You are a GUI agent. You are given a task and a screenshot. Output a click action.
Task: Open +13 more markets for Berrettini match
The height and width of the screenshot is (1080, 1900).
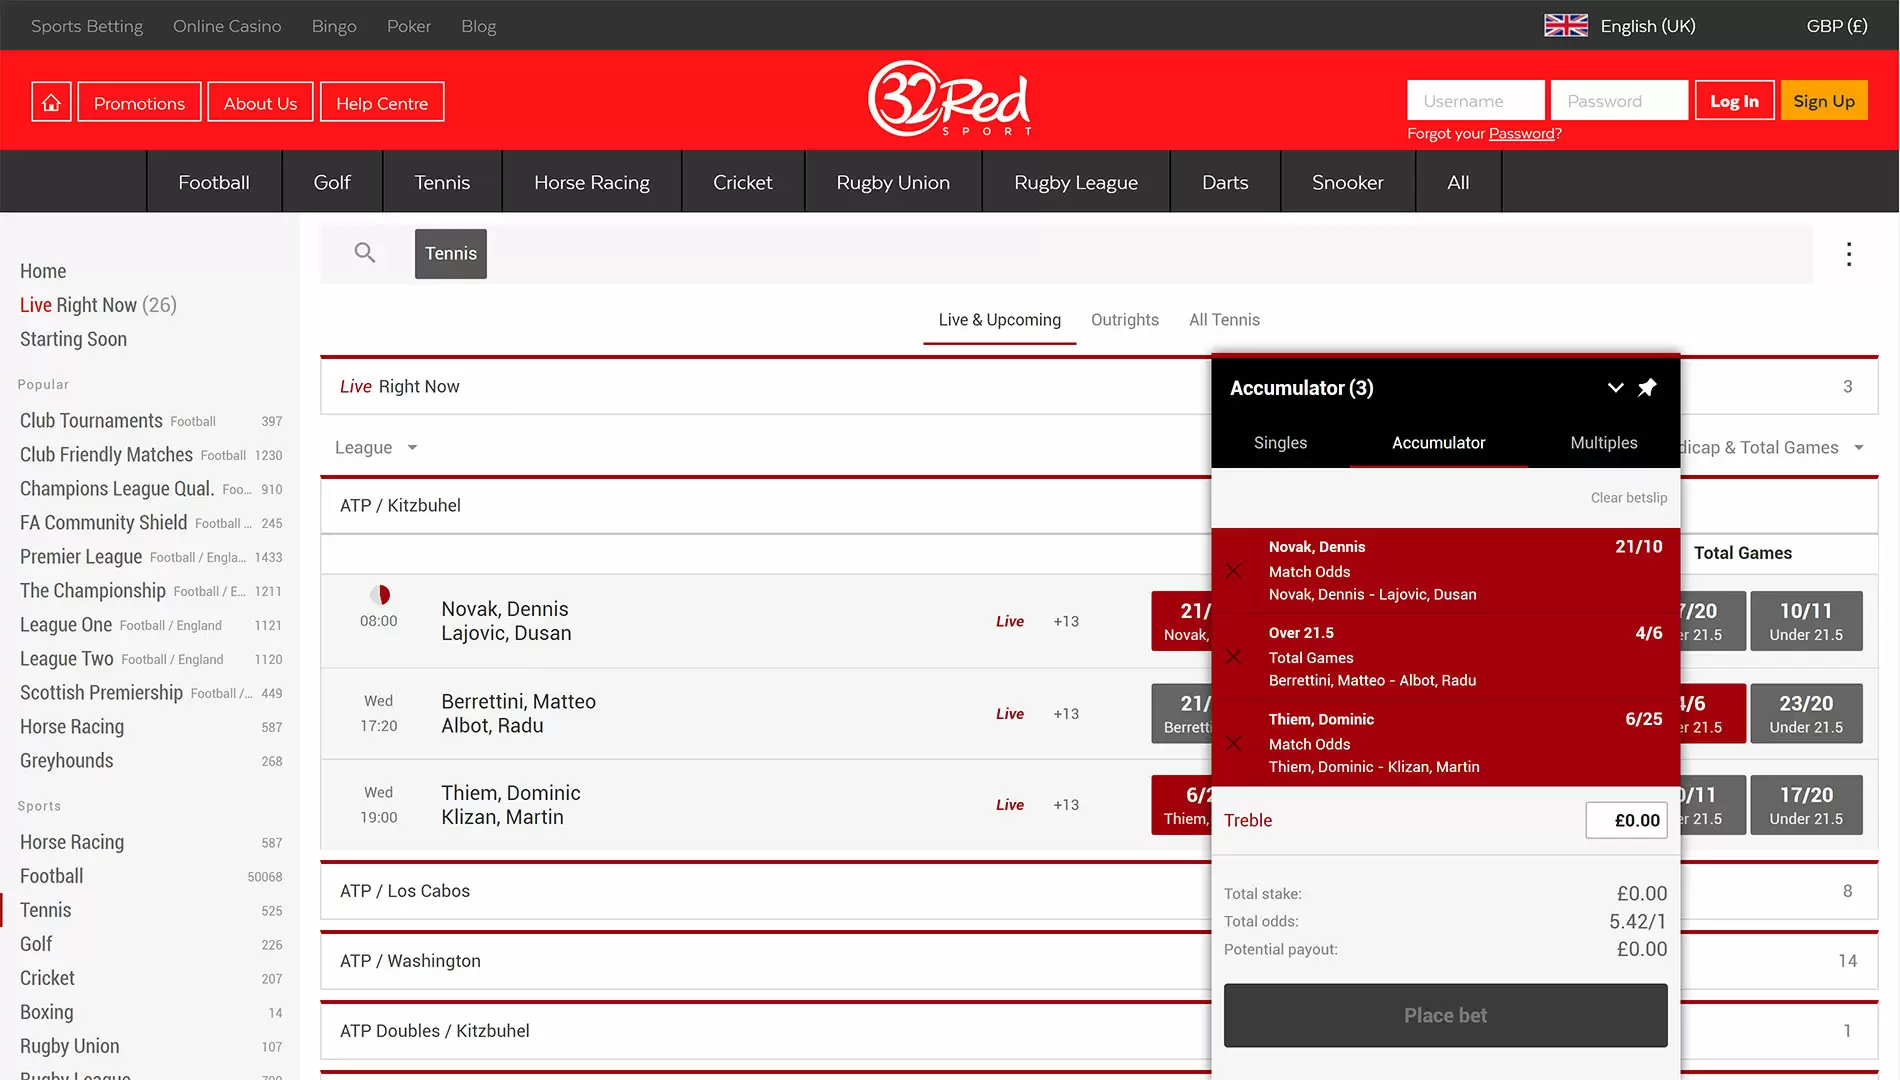point(1066,713)
